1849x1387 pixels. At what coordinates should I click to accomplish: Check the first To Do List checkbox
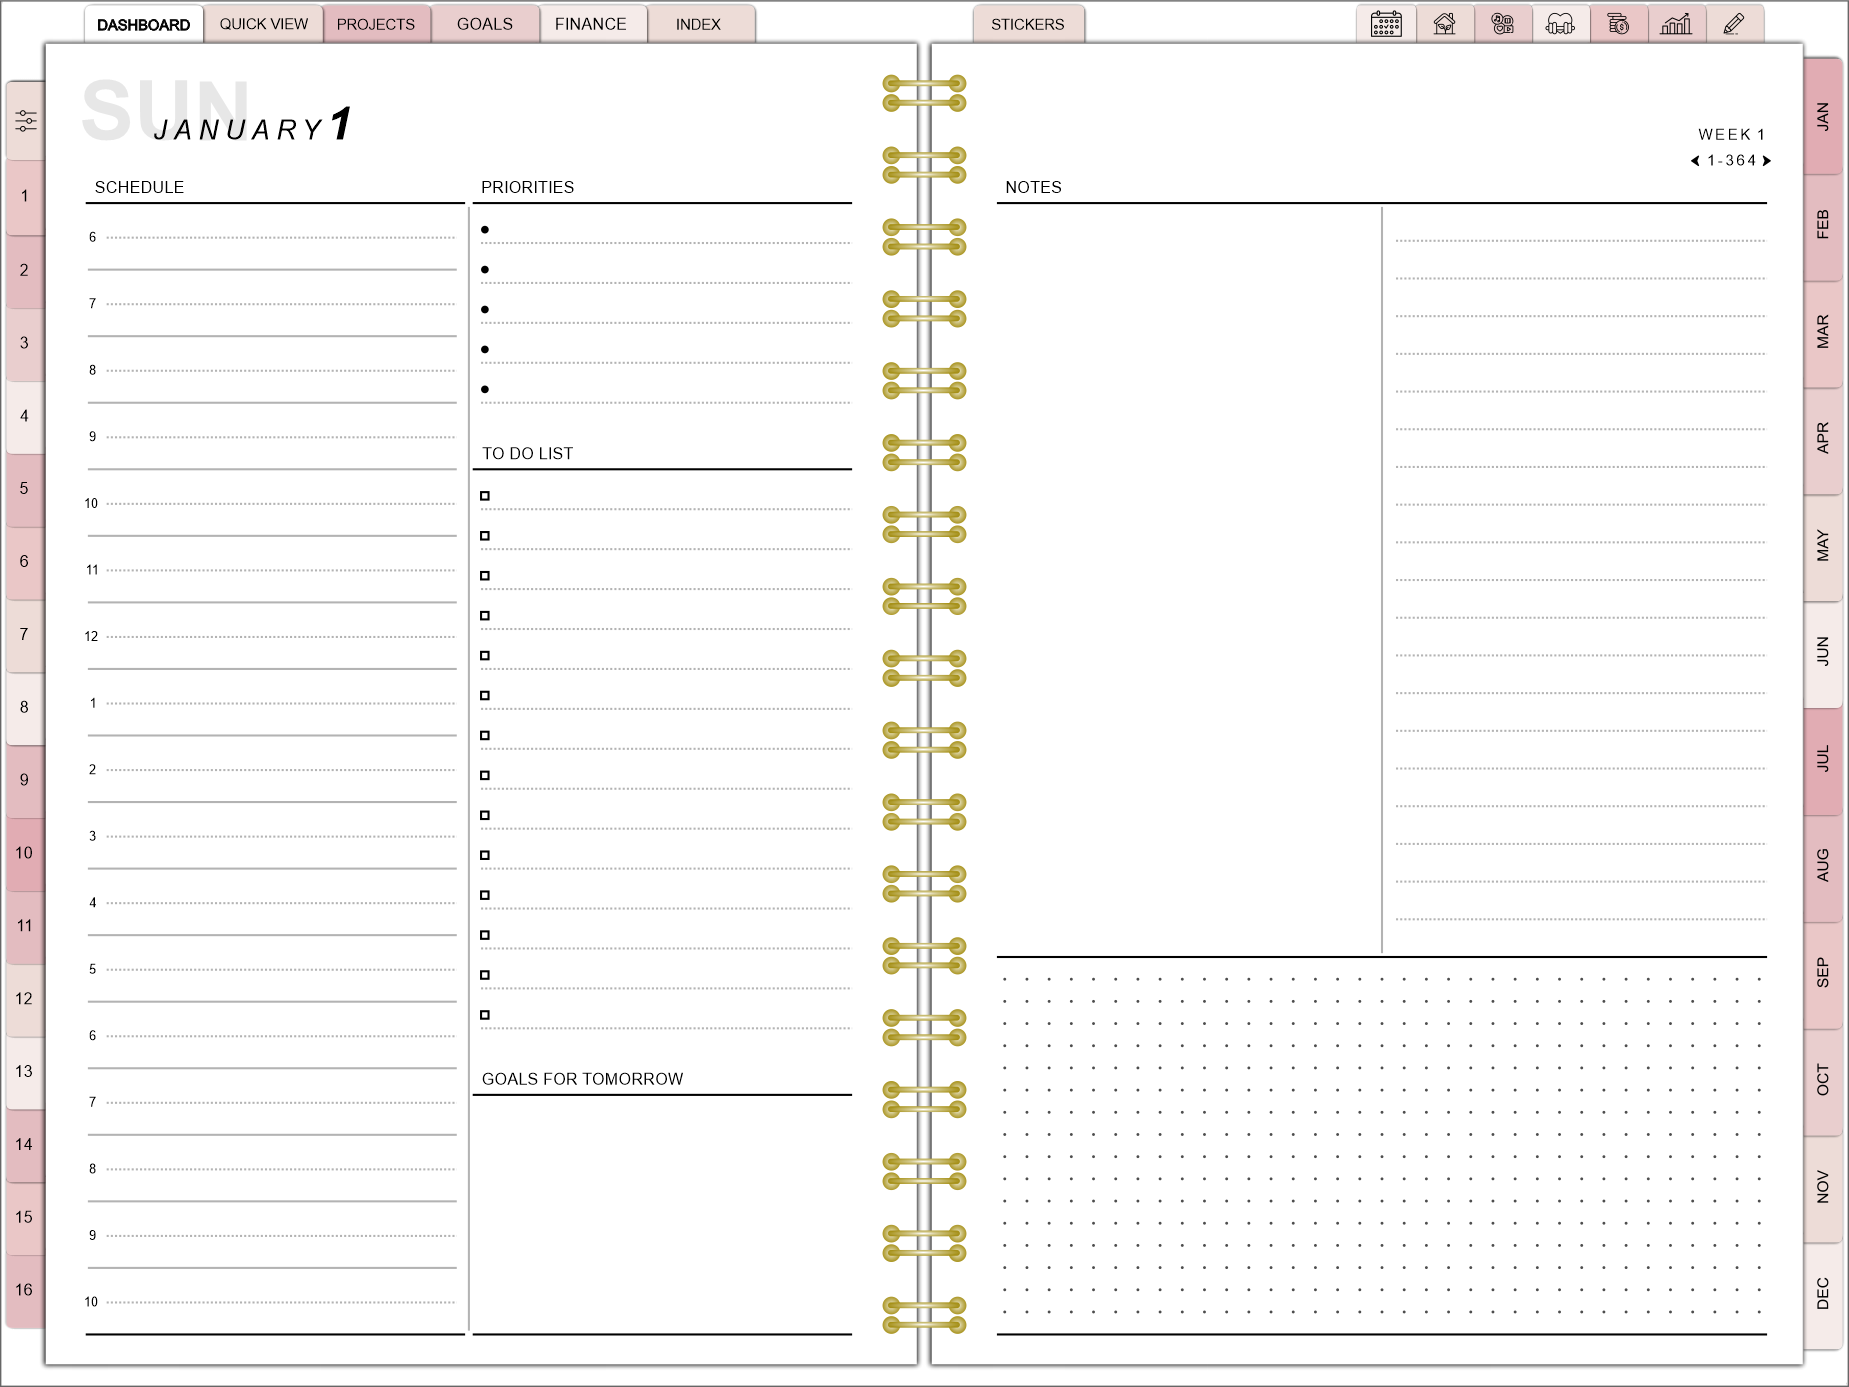[485, 496]
